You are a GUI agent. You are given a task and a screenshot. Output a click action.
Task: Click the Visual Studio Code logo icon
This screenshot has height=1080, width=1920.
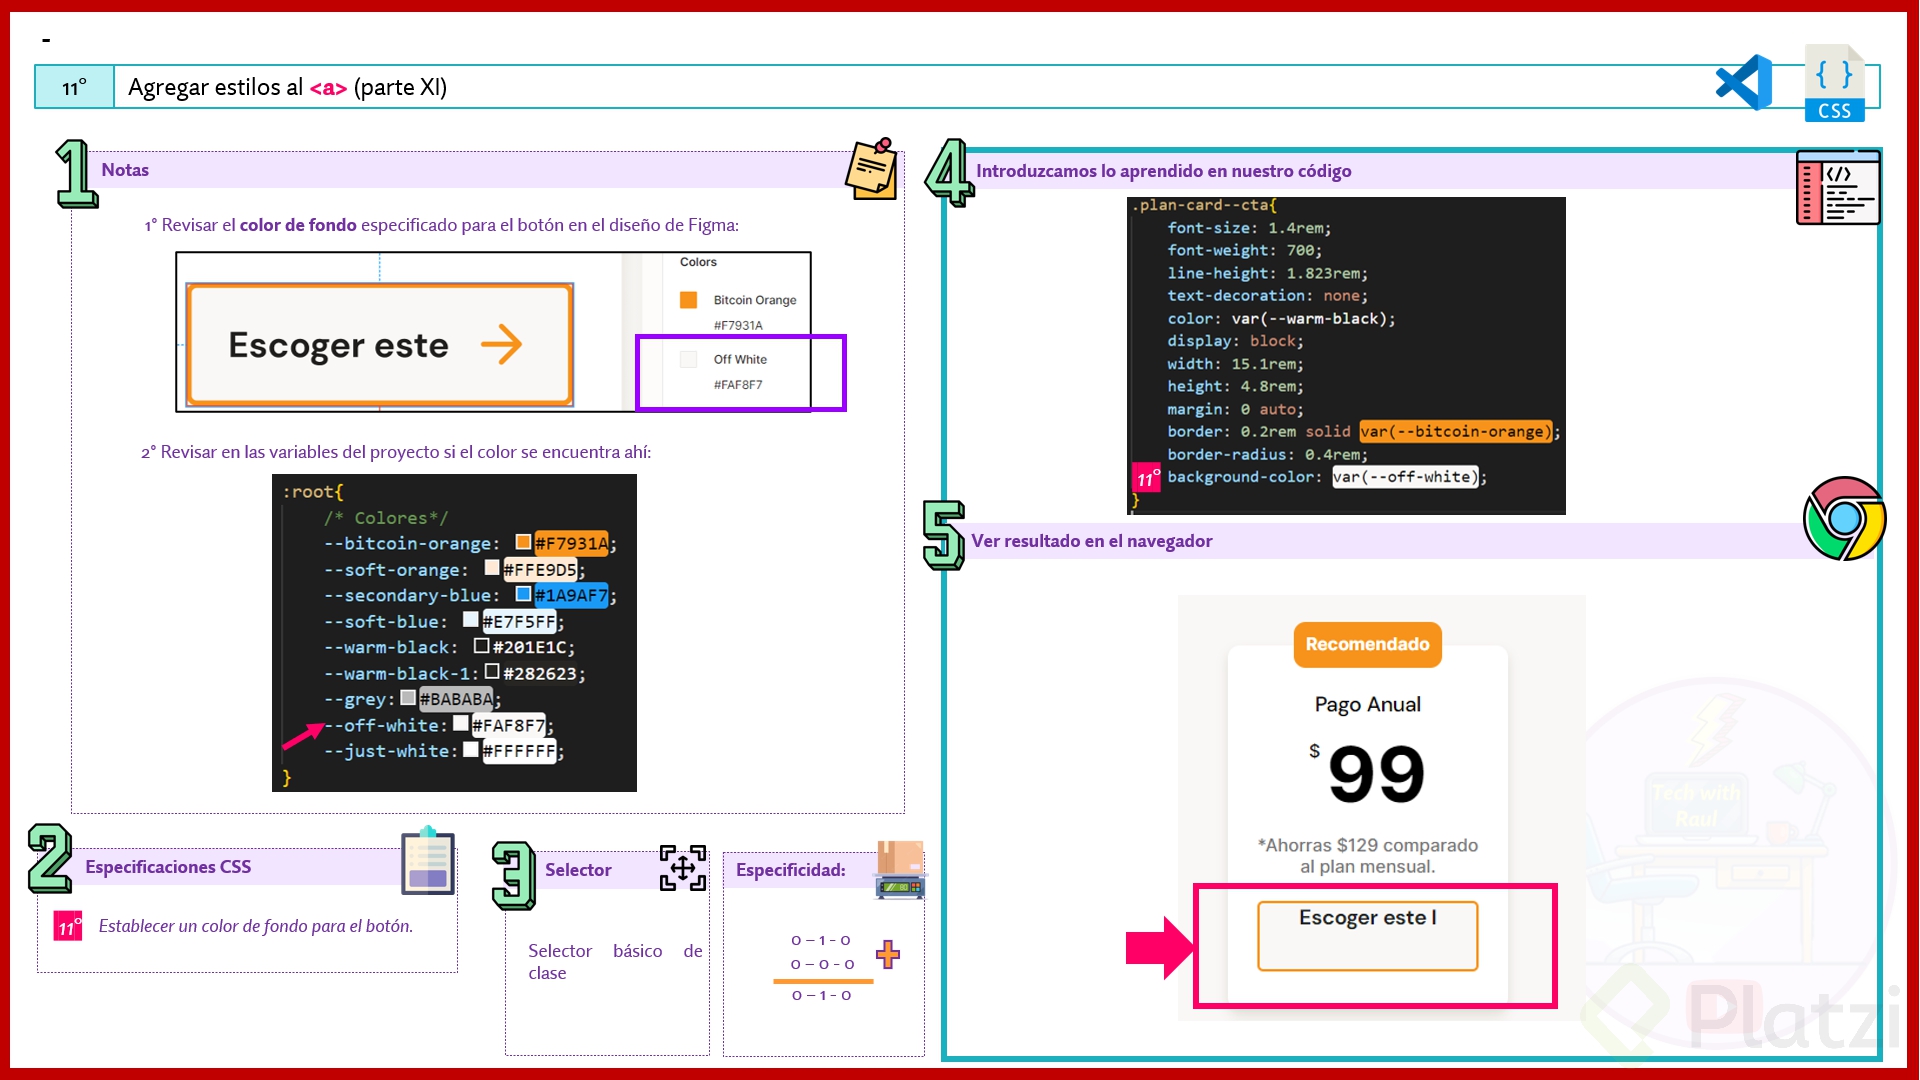[1743, 83]
